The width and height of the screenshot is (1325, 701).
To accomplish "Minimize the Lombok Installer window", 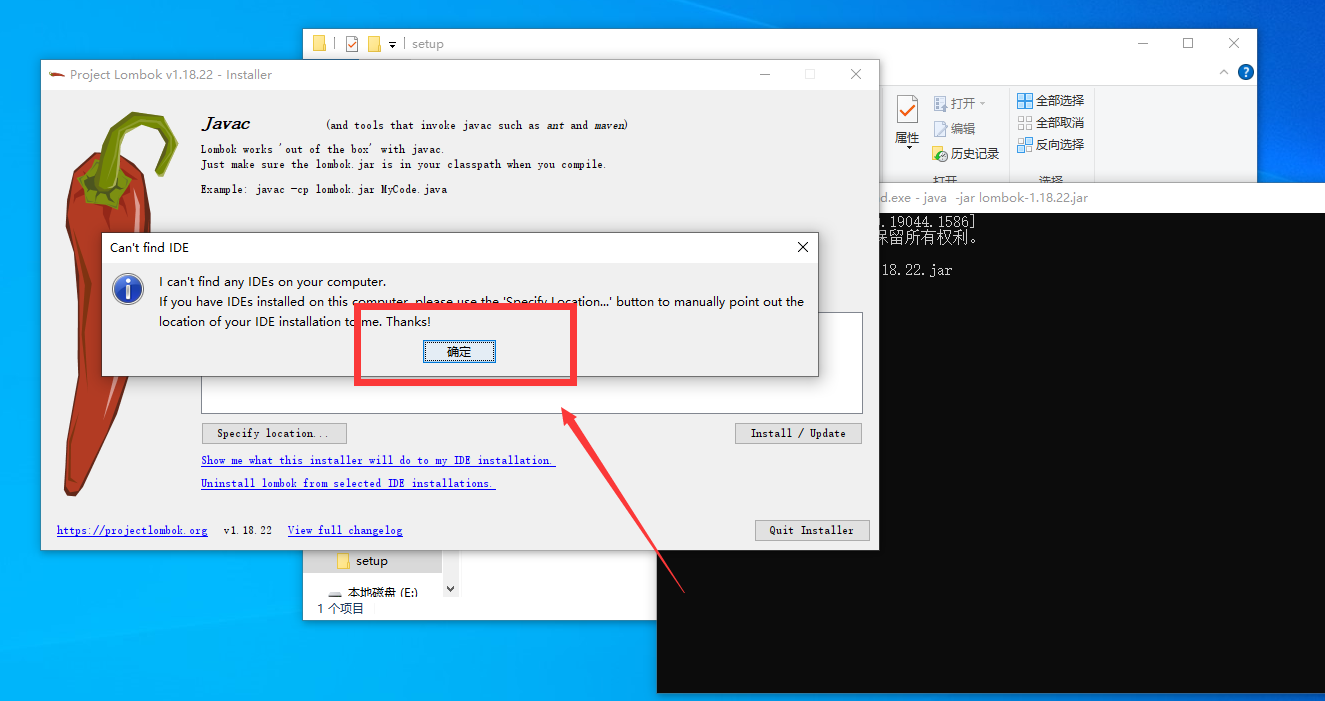I will tap(764, 74).
